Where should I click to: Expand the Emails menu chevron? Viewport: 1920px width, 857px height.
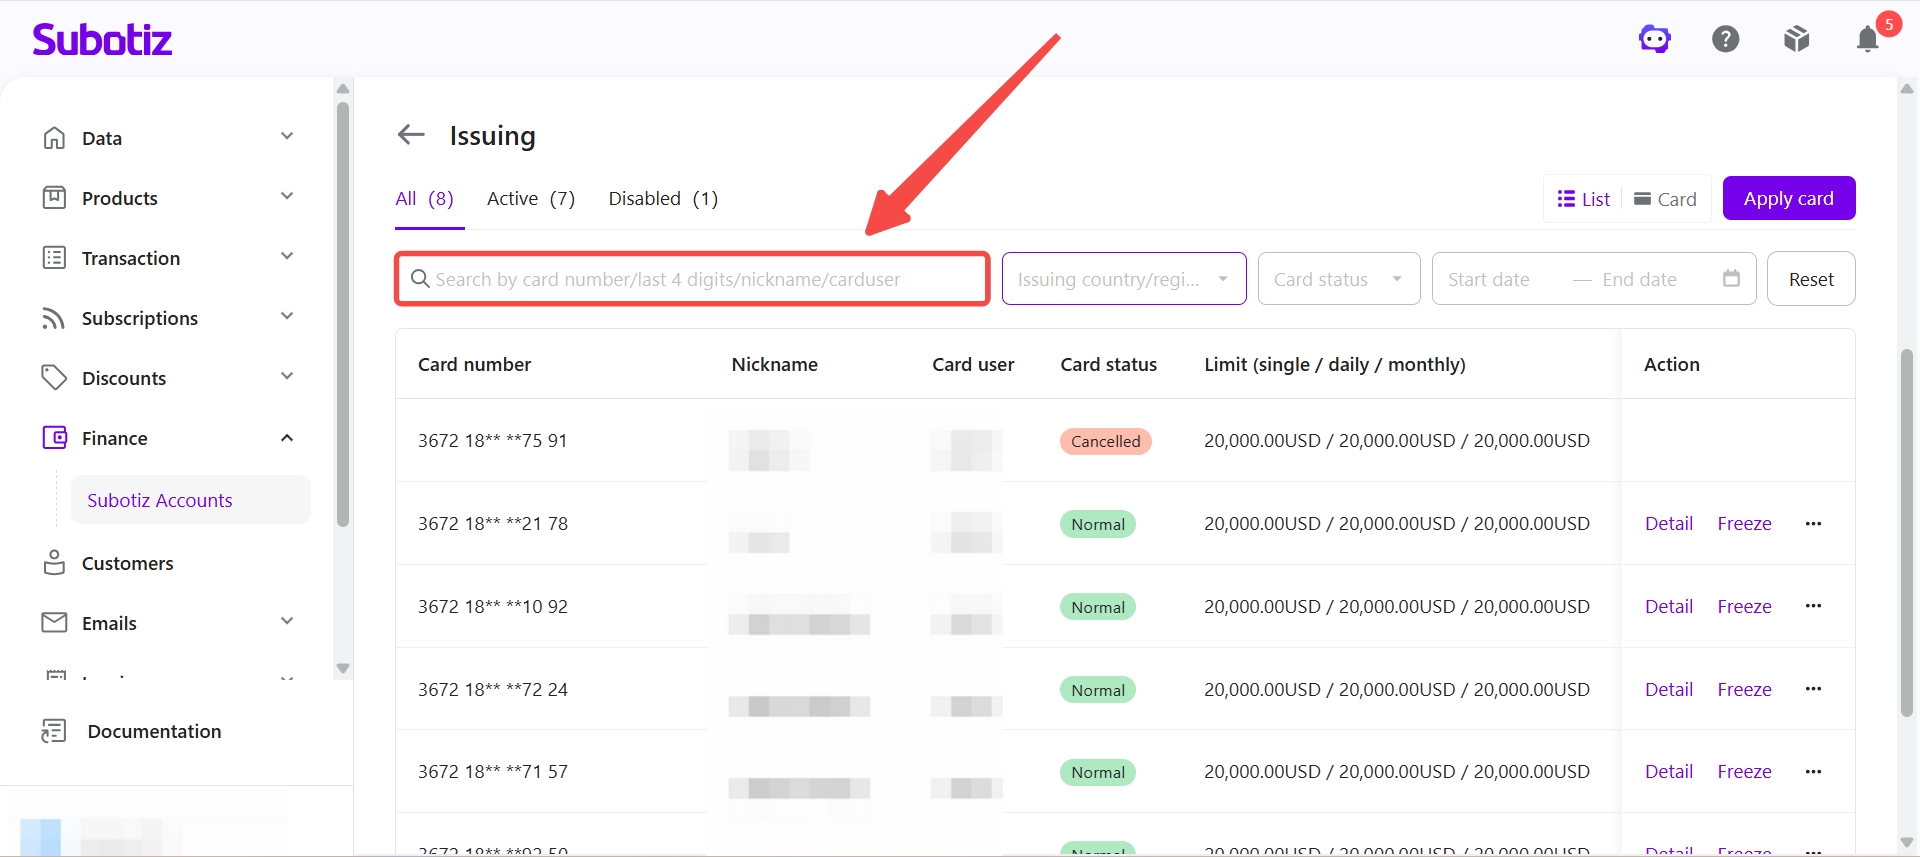[x=287, y=621]
